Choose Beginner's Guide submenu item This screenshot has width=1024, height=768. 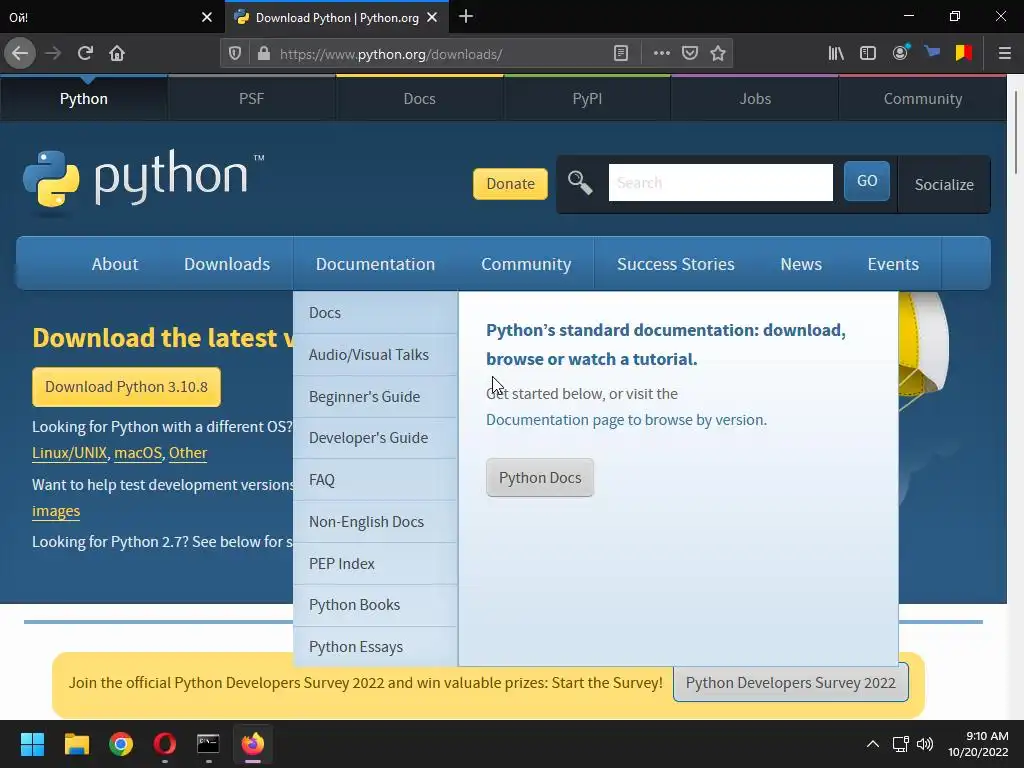[x=376, y=396]
